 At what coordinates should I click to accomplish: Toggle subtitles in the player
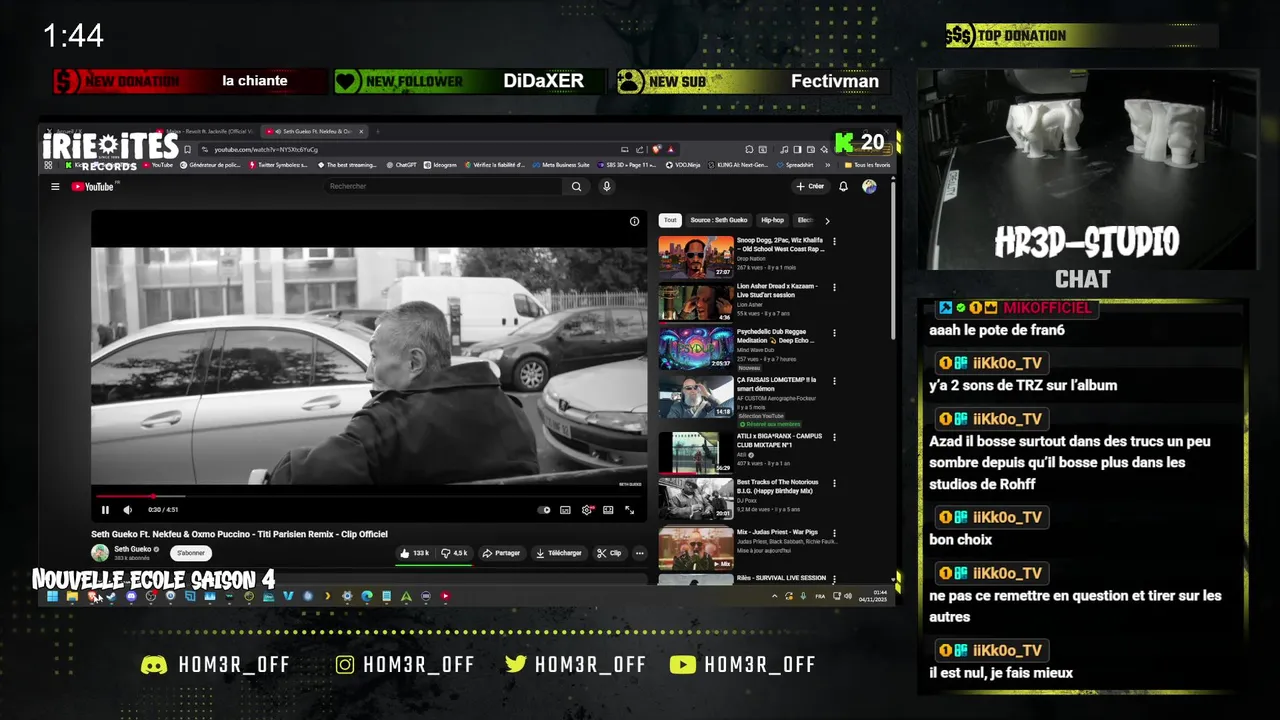(565, 510)
